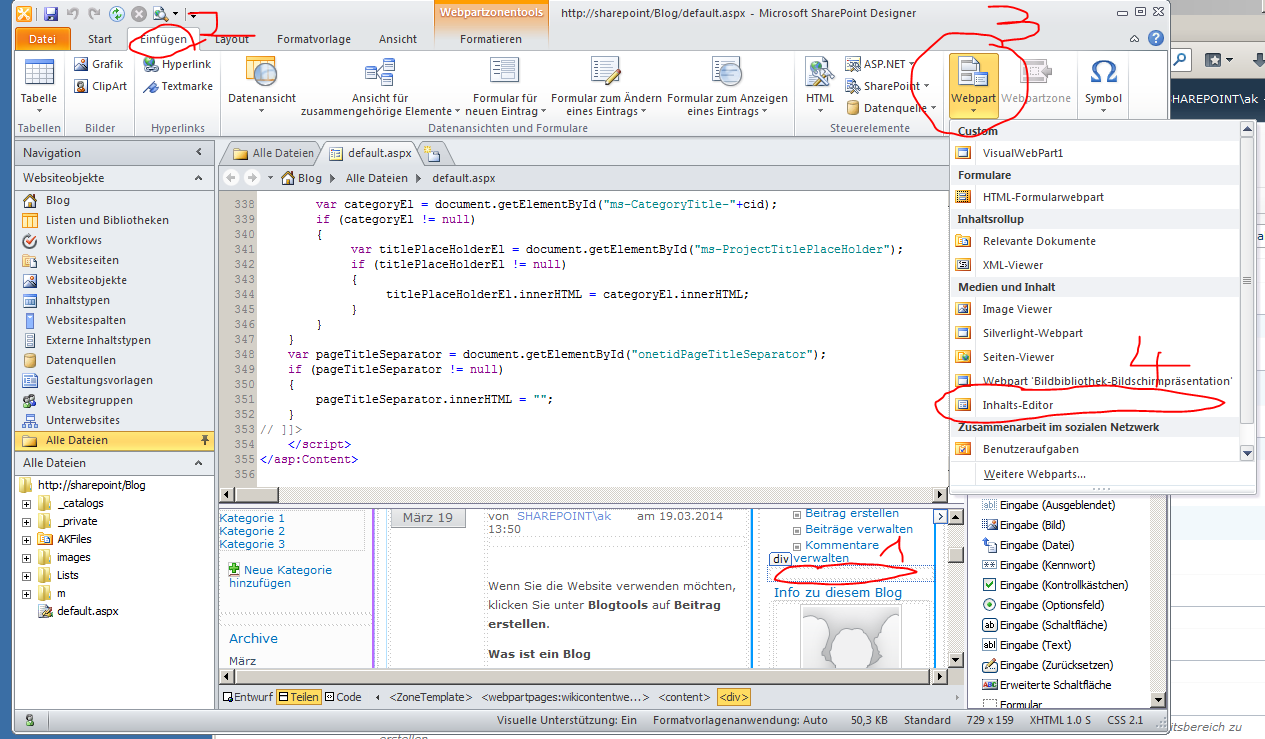Switch to the Start ribbon tab

pos(100,39)
